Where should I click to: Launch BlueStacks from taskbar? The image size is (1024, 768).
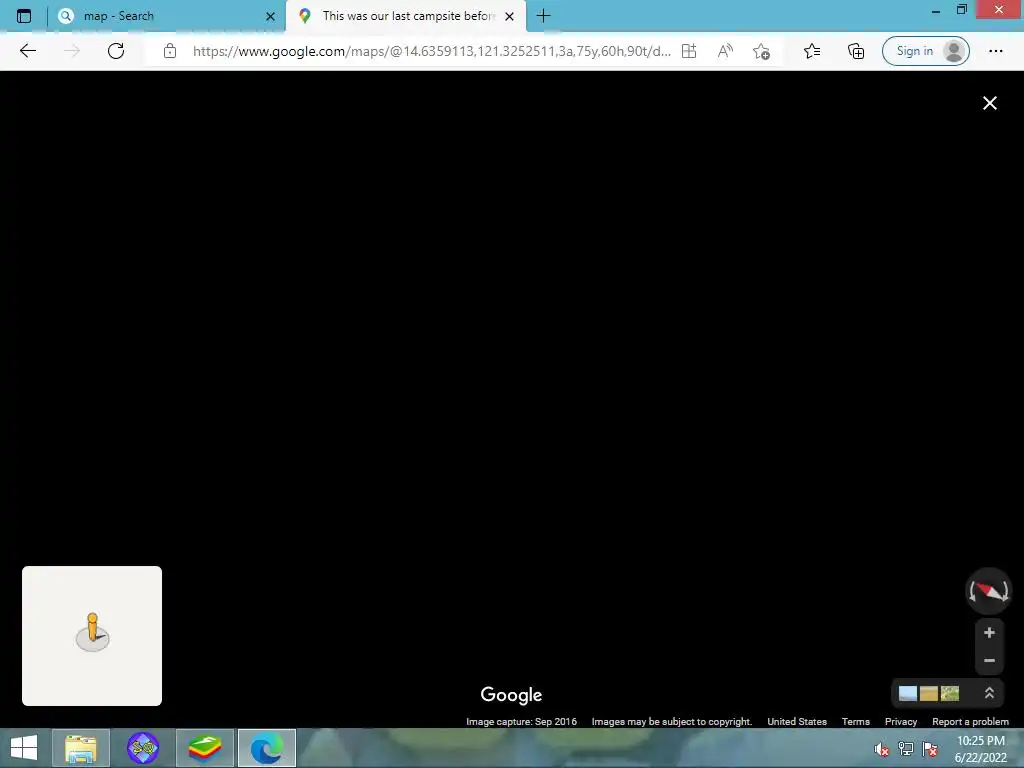[204, 748]
